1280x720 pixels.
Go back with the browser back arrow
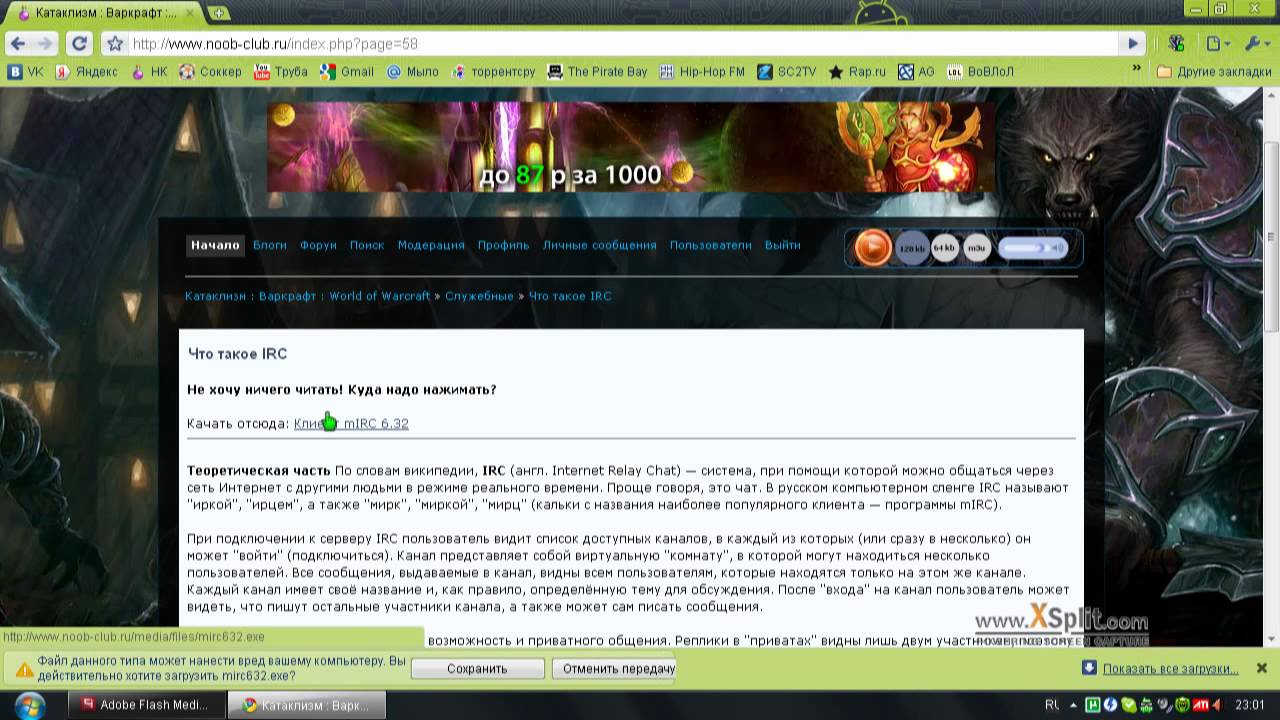click(x=18, y=44)
